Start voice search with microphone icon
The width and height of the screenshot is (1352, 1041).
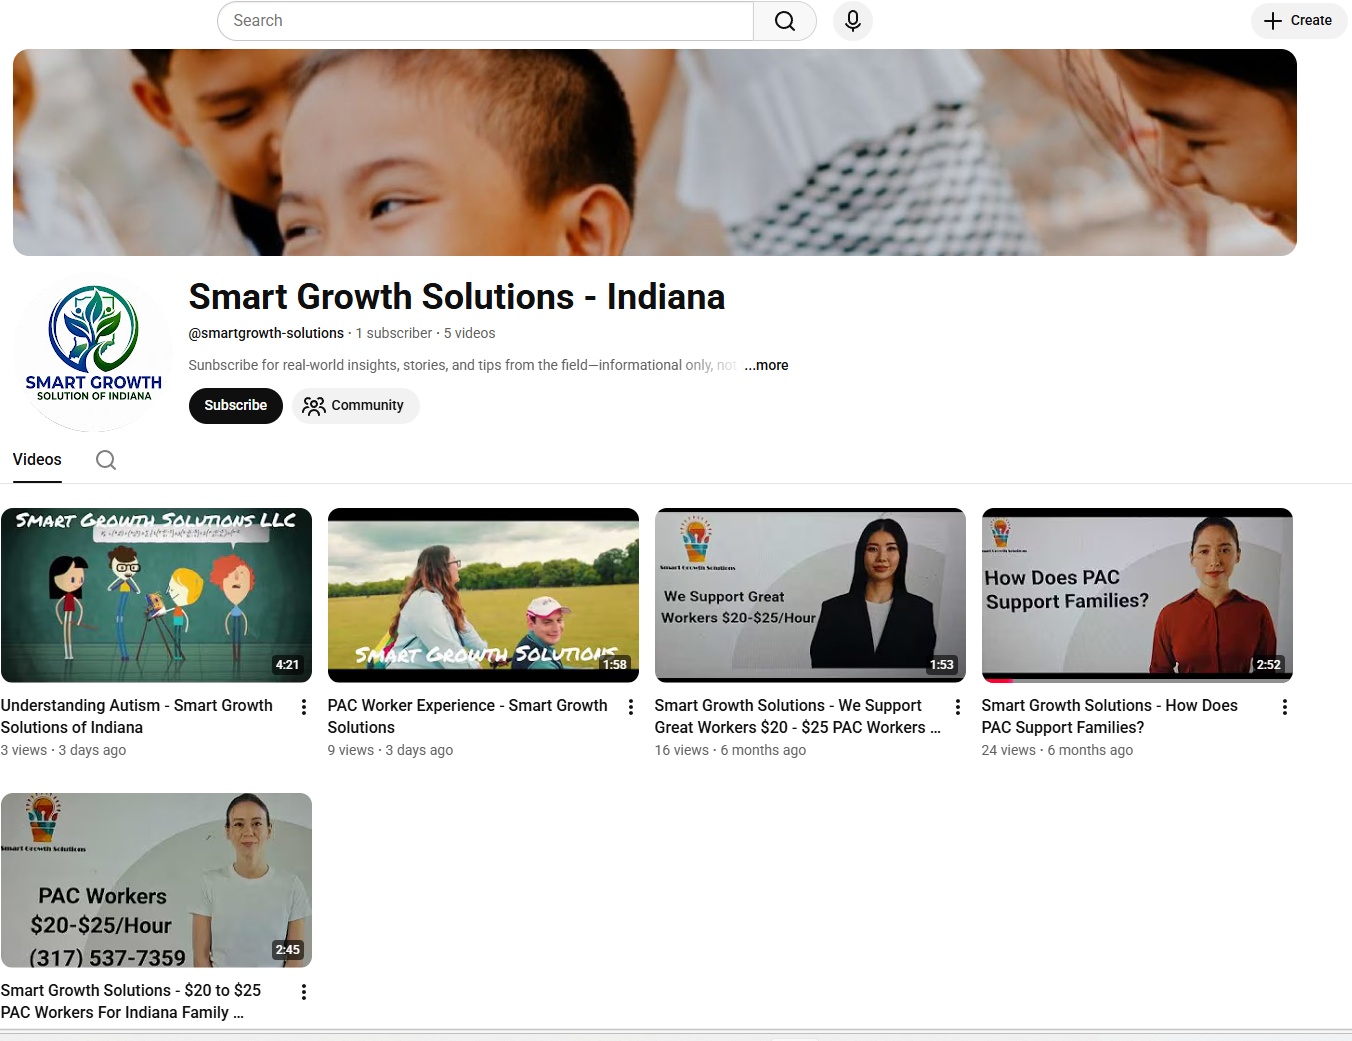853,21
